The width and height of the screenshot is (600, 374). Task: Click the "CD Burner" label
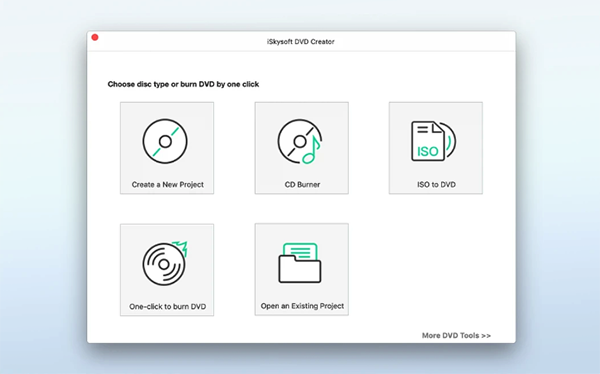click(302, 185)
